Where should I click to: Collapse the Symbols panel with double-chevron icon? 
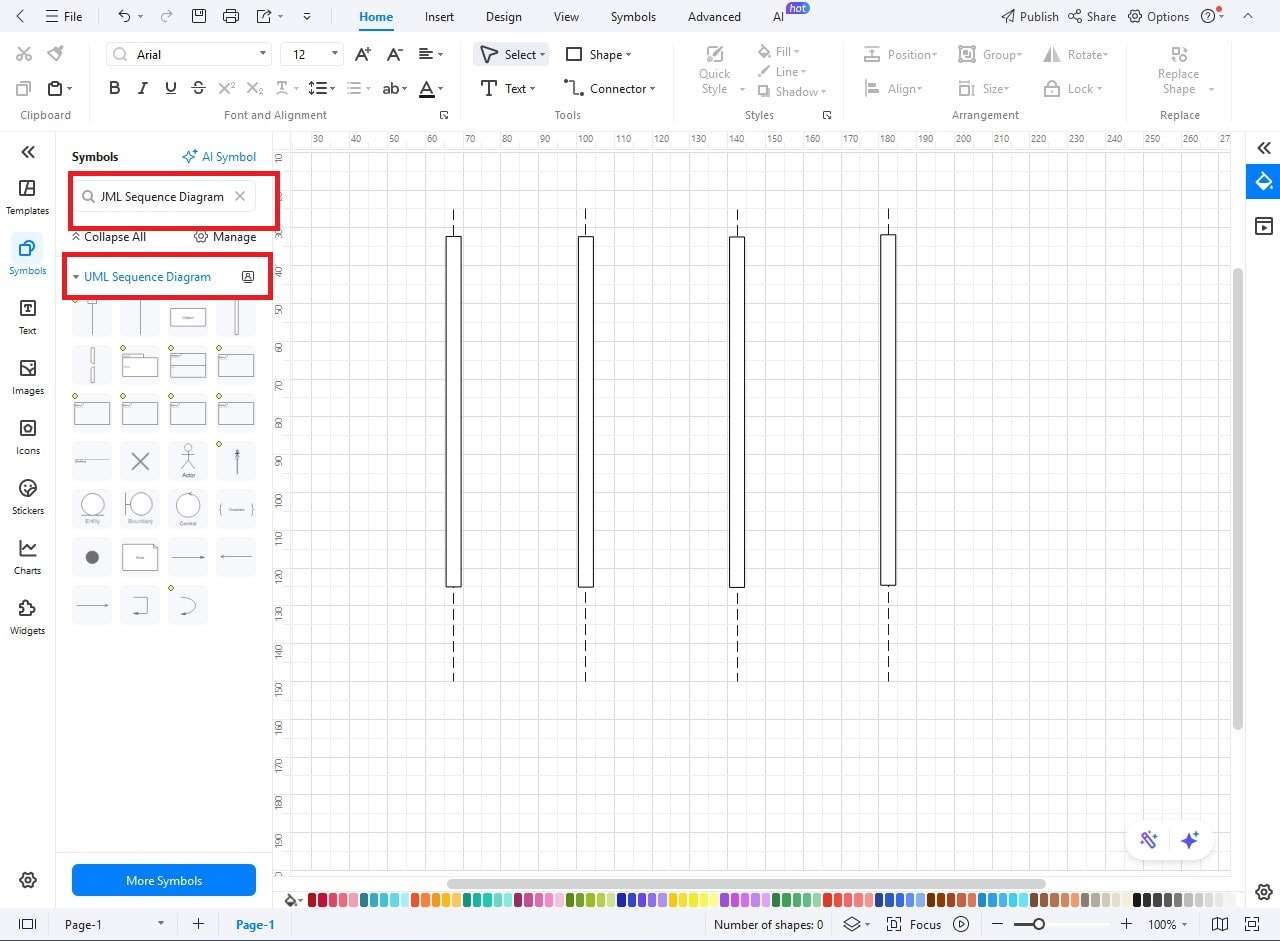click(x=28, y=152)
